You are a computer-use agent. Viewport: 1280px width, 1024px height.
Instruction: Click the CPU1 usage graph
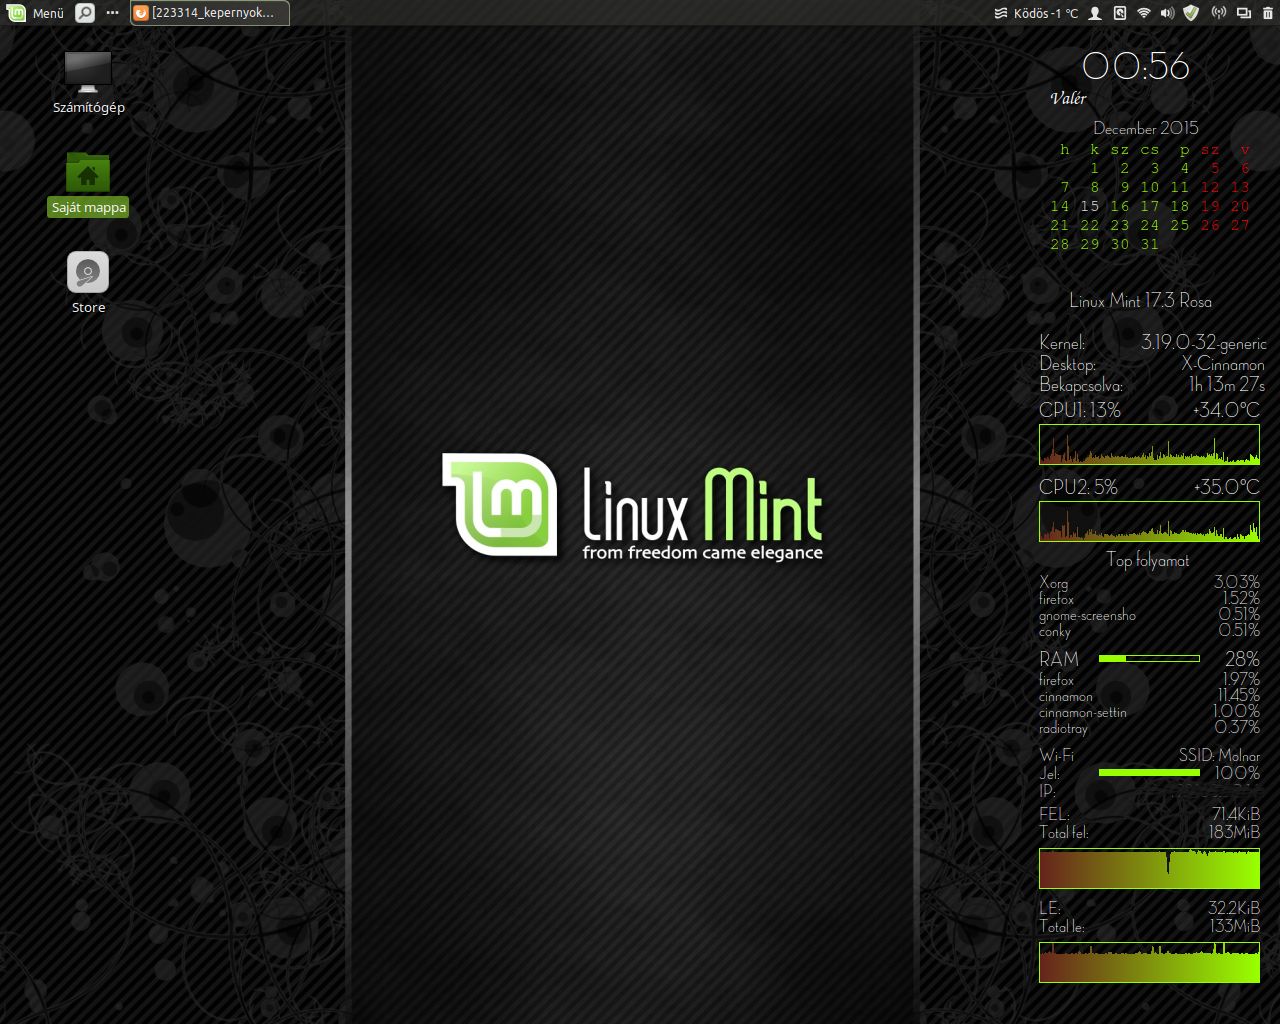[x=1149, y=444]
